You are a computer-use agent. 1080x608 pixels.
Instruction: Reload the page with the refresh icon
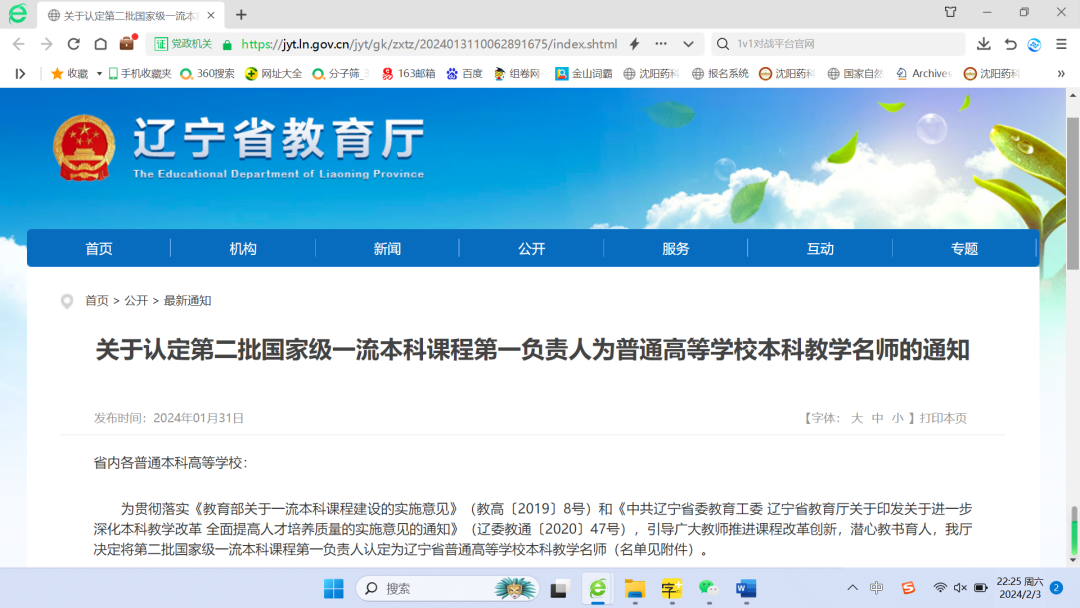point(73,44)
